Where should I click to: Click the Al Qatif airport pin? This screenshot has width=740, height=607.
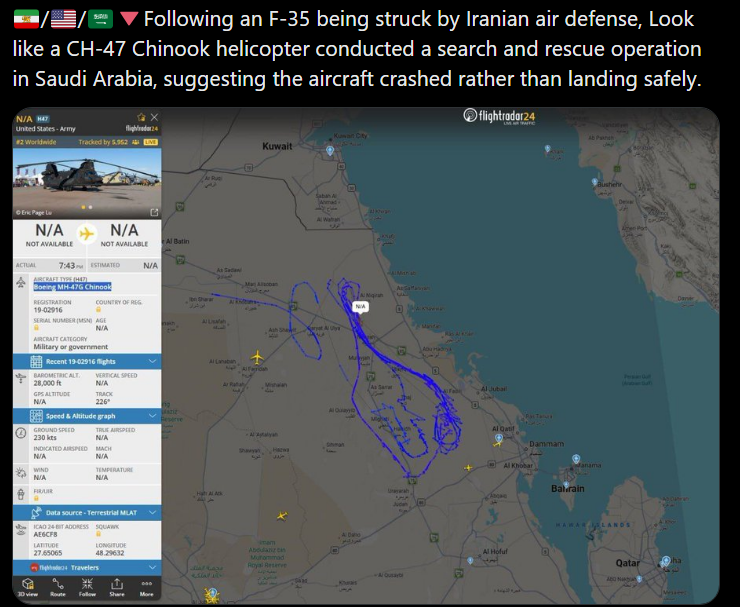(x=499, y=439)
